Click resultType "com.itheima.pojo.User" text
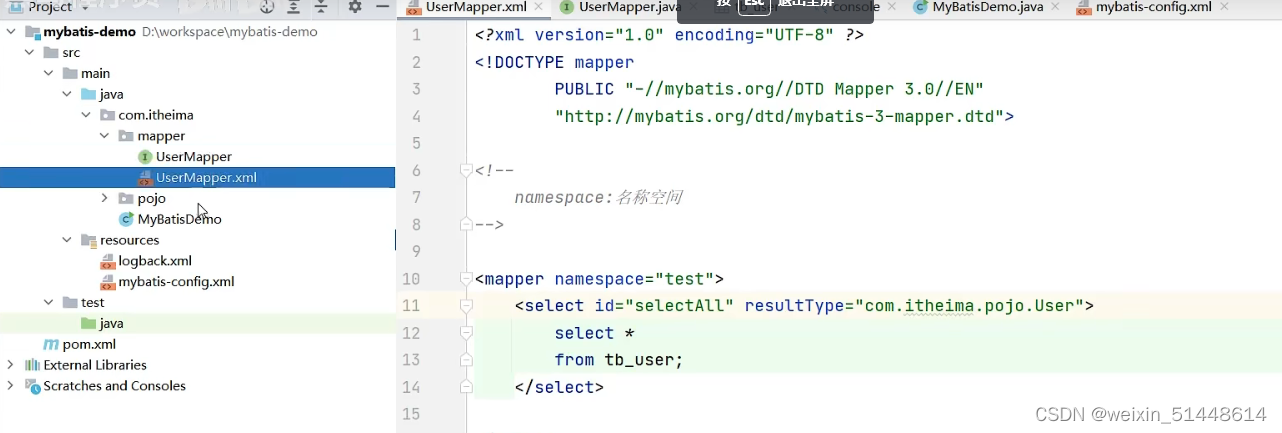The width and height of the screenshot is (1282, 433). [969, 306]
